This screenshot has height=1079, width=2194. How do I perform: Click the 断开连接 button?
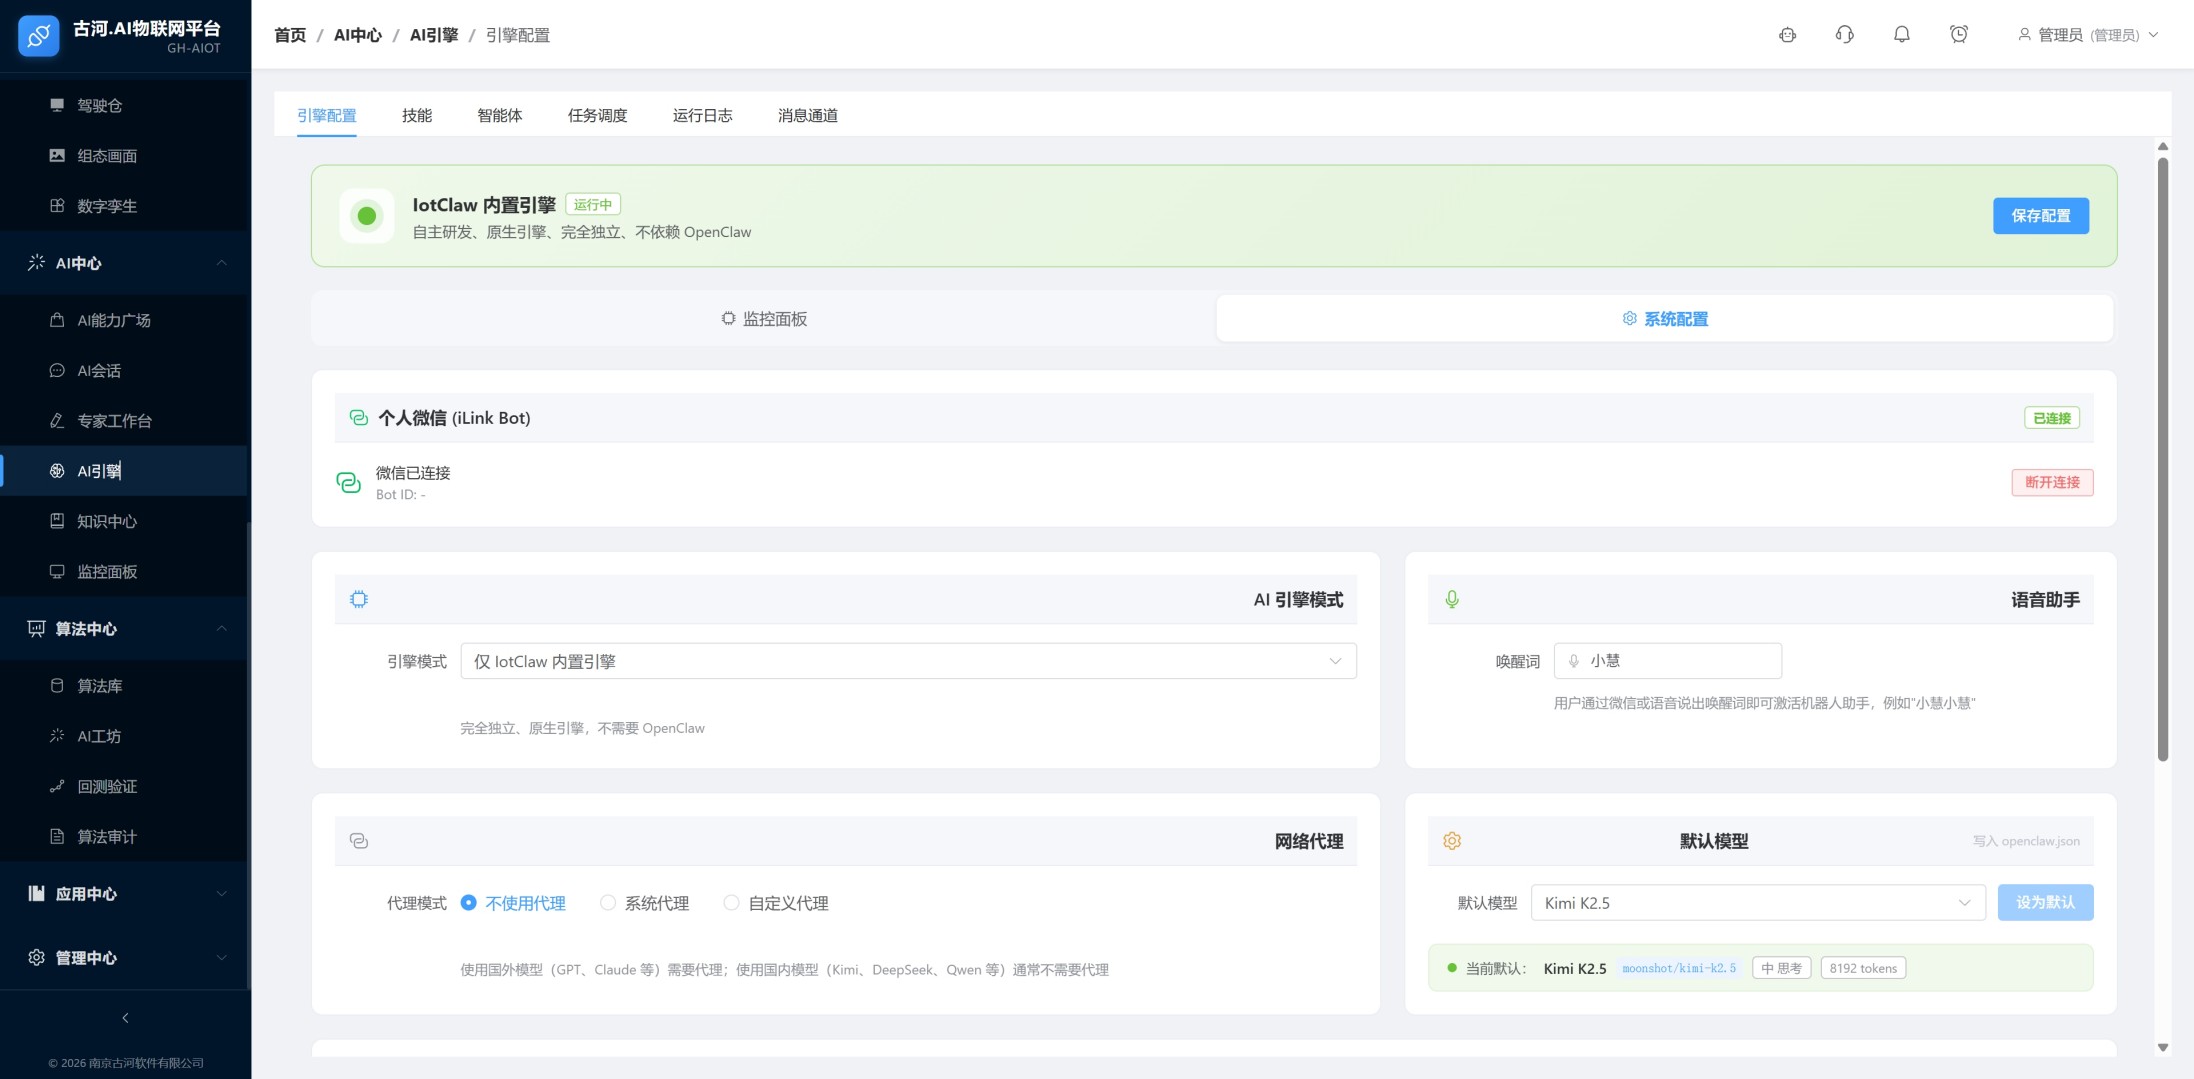(2052, 482)
